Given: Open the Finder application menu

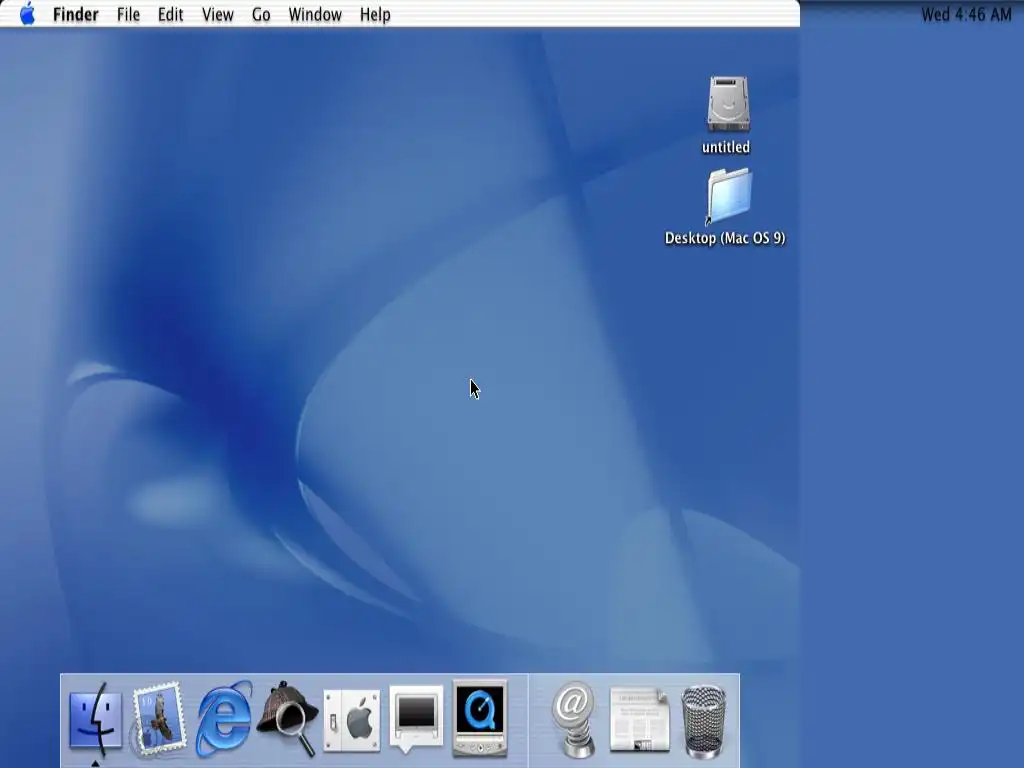Looking at the screenshot, I should tap(76, 14).
